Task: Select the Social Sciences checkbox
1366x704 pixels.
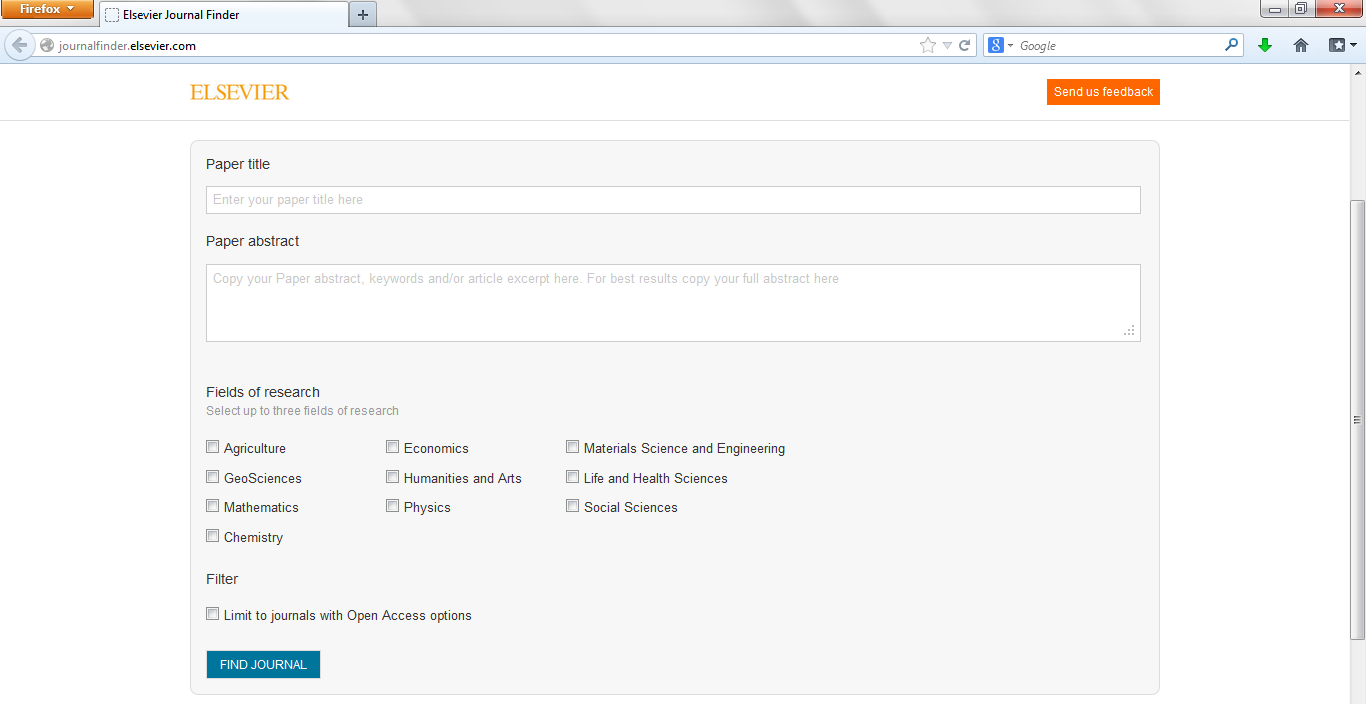Action: coord(573,506)
